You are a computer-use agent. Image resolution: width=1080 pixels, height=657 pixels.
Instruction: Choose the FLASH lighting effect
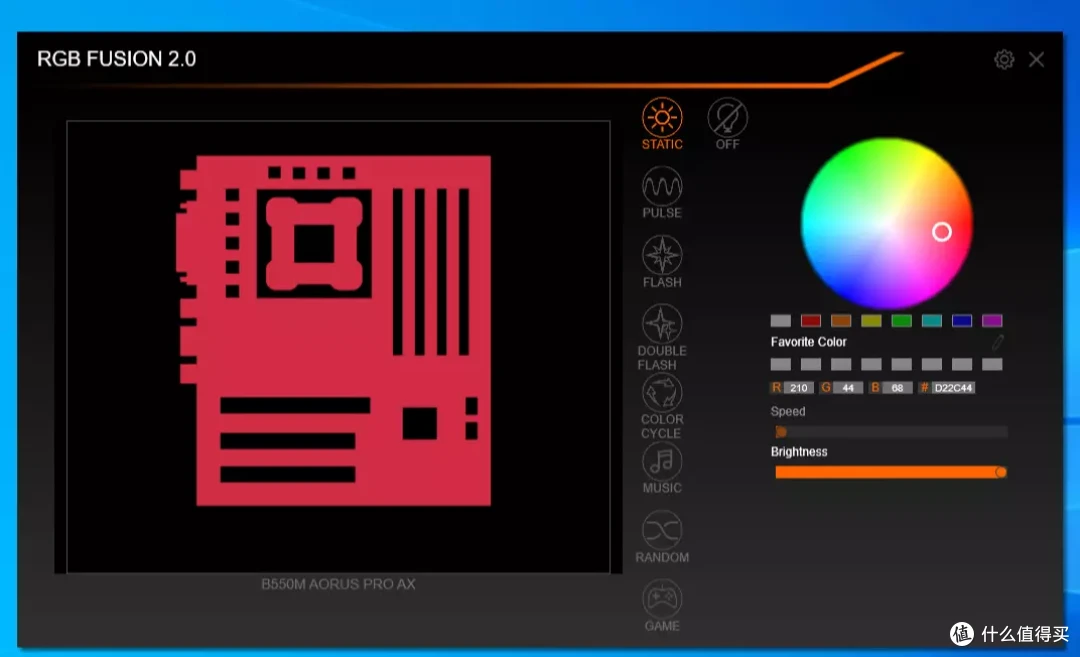[x=662, y=262]
